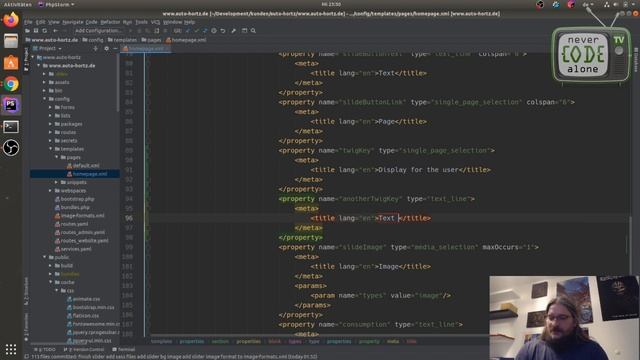Image resolution: width=640 pixels, height=360 pixels.
Task: Click the Synchronize toolbar icon
Action: tap(45, 31)
